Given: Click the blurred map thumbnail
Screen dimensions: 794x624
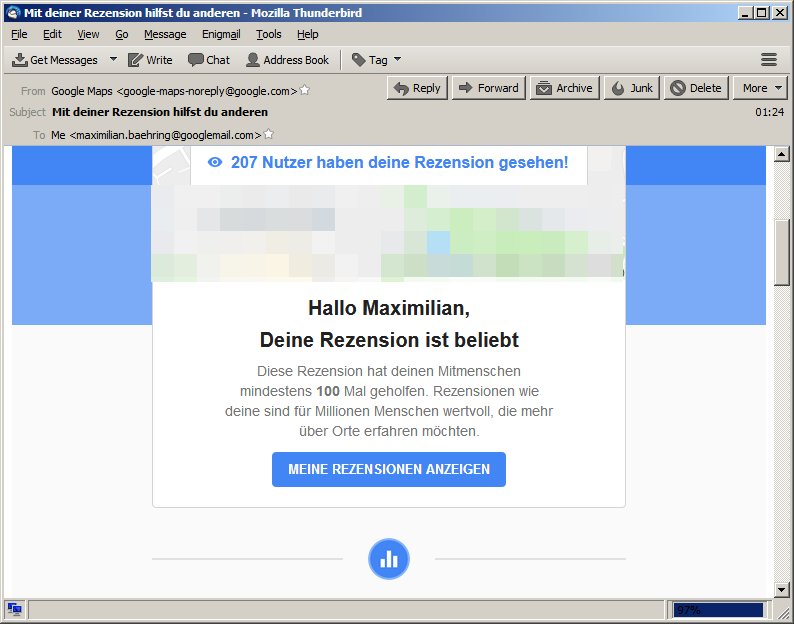Looking at the screenshot, I should click(x=388, y=233).
